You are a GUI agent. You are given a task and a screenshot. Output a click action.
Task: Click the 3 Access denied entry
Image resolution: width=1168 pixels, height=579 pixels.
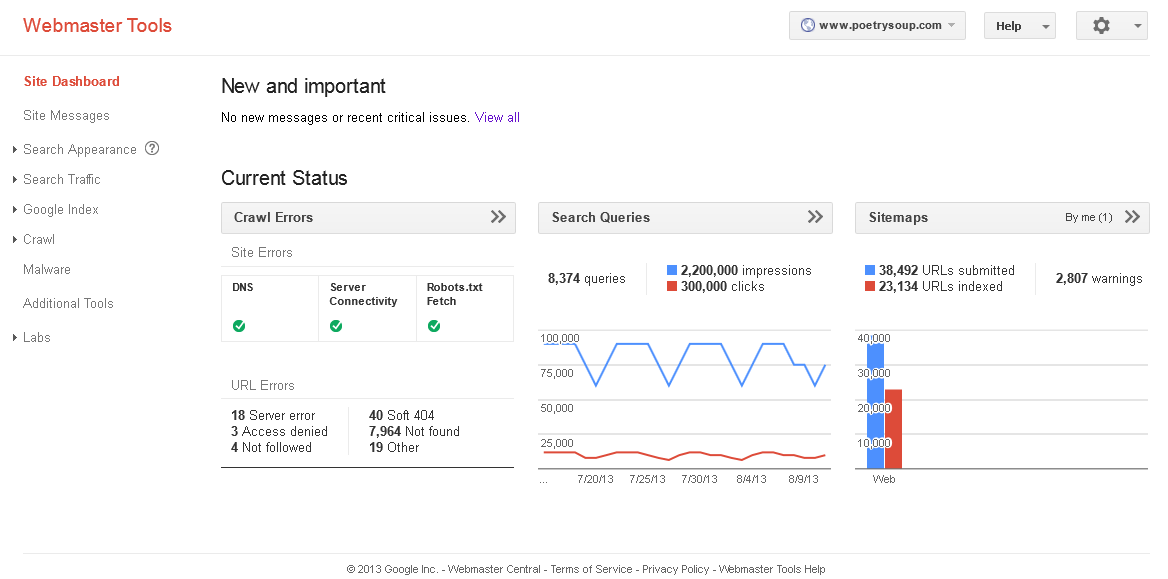tap(279, 431)
